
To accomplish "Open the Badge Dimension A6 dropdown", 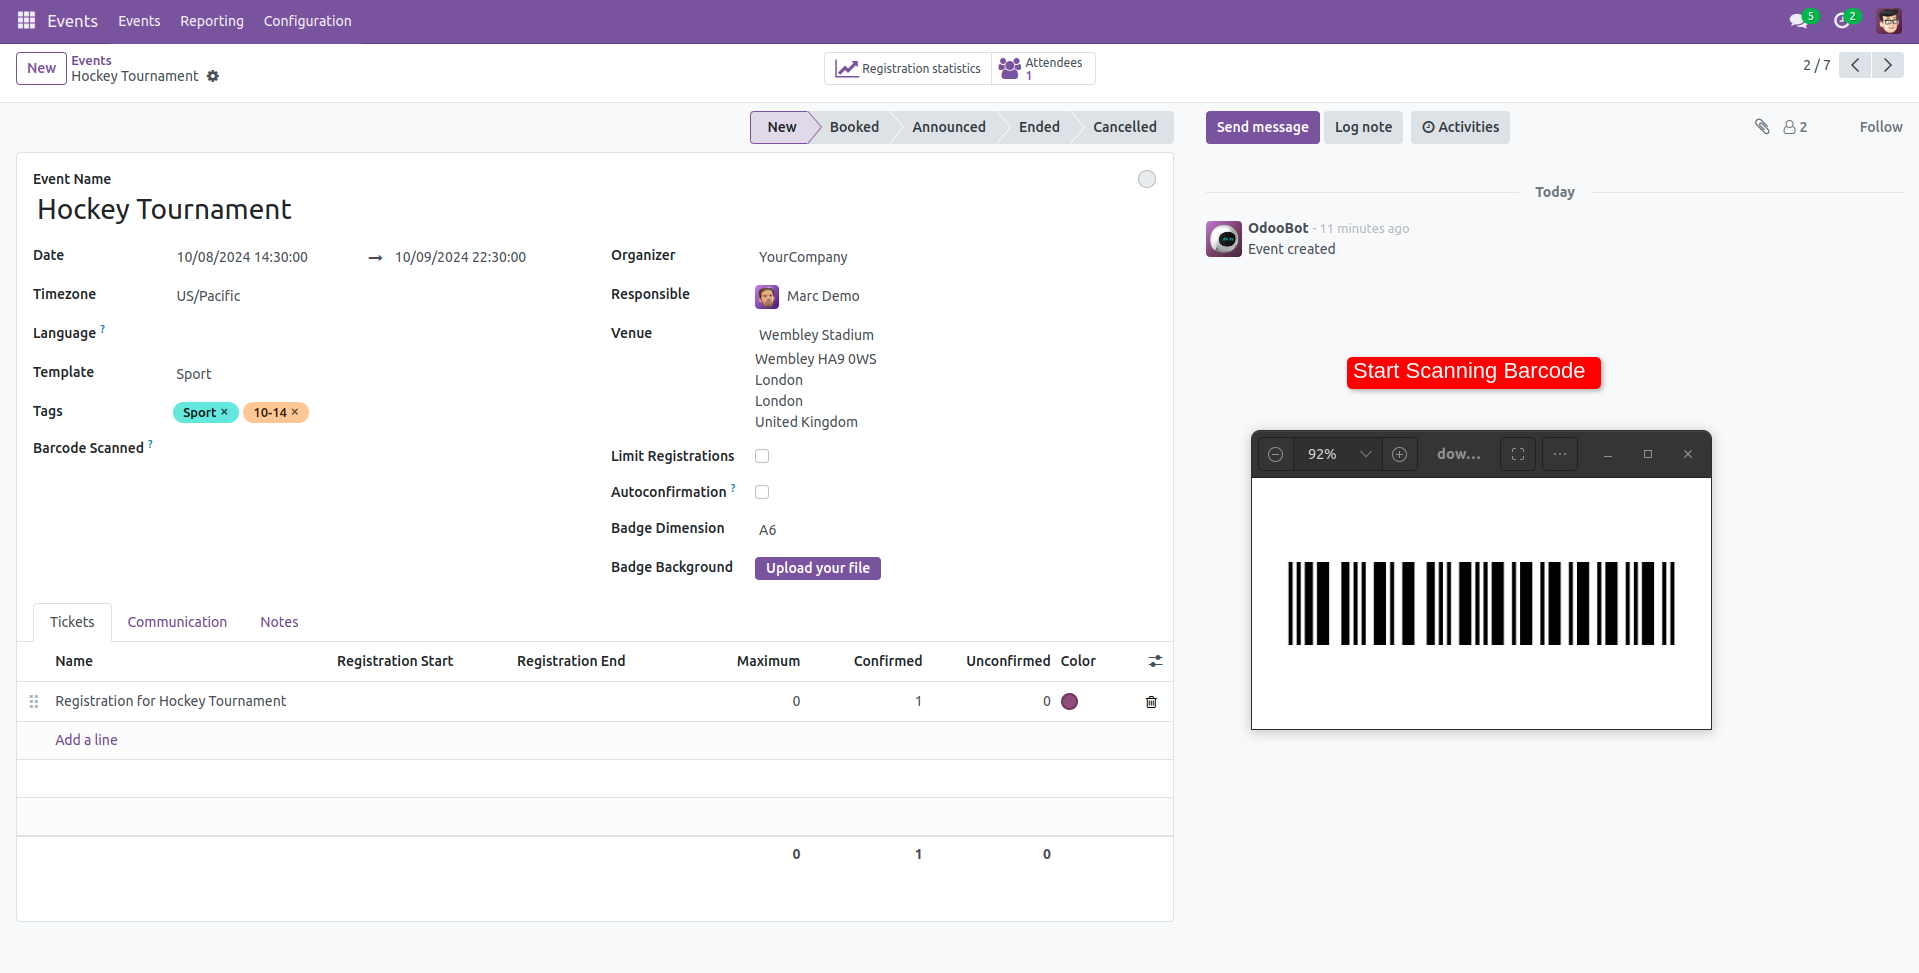I will 955,530.
